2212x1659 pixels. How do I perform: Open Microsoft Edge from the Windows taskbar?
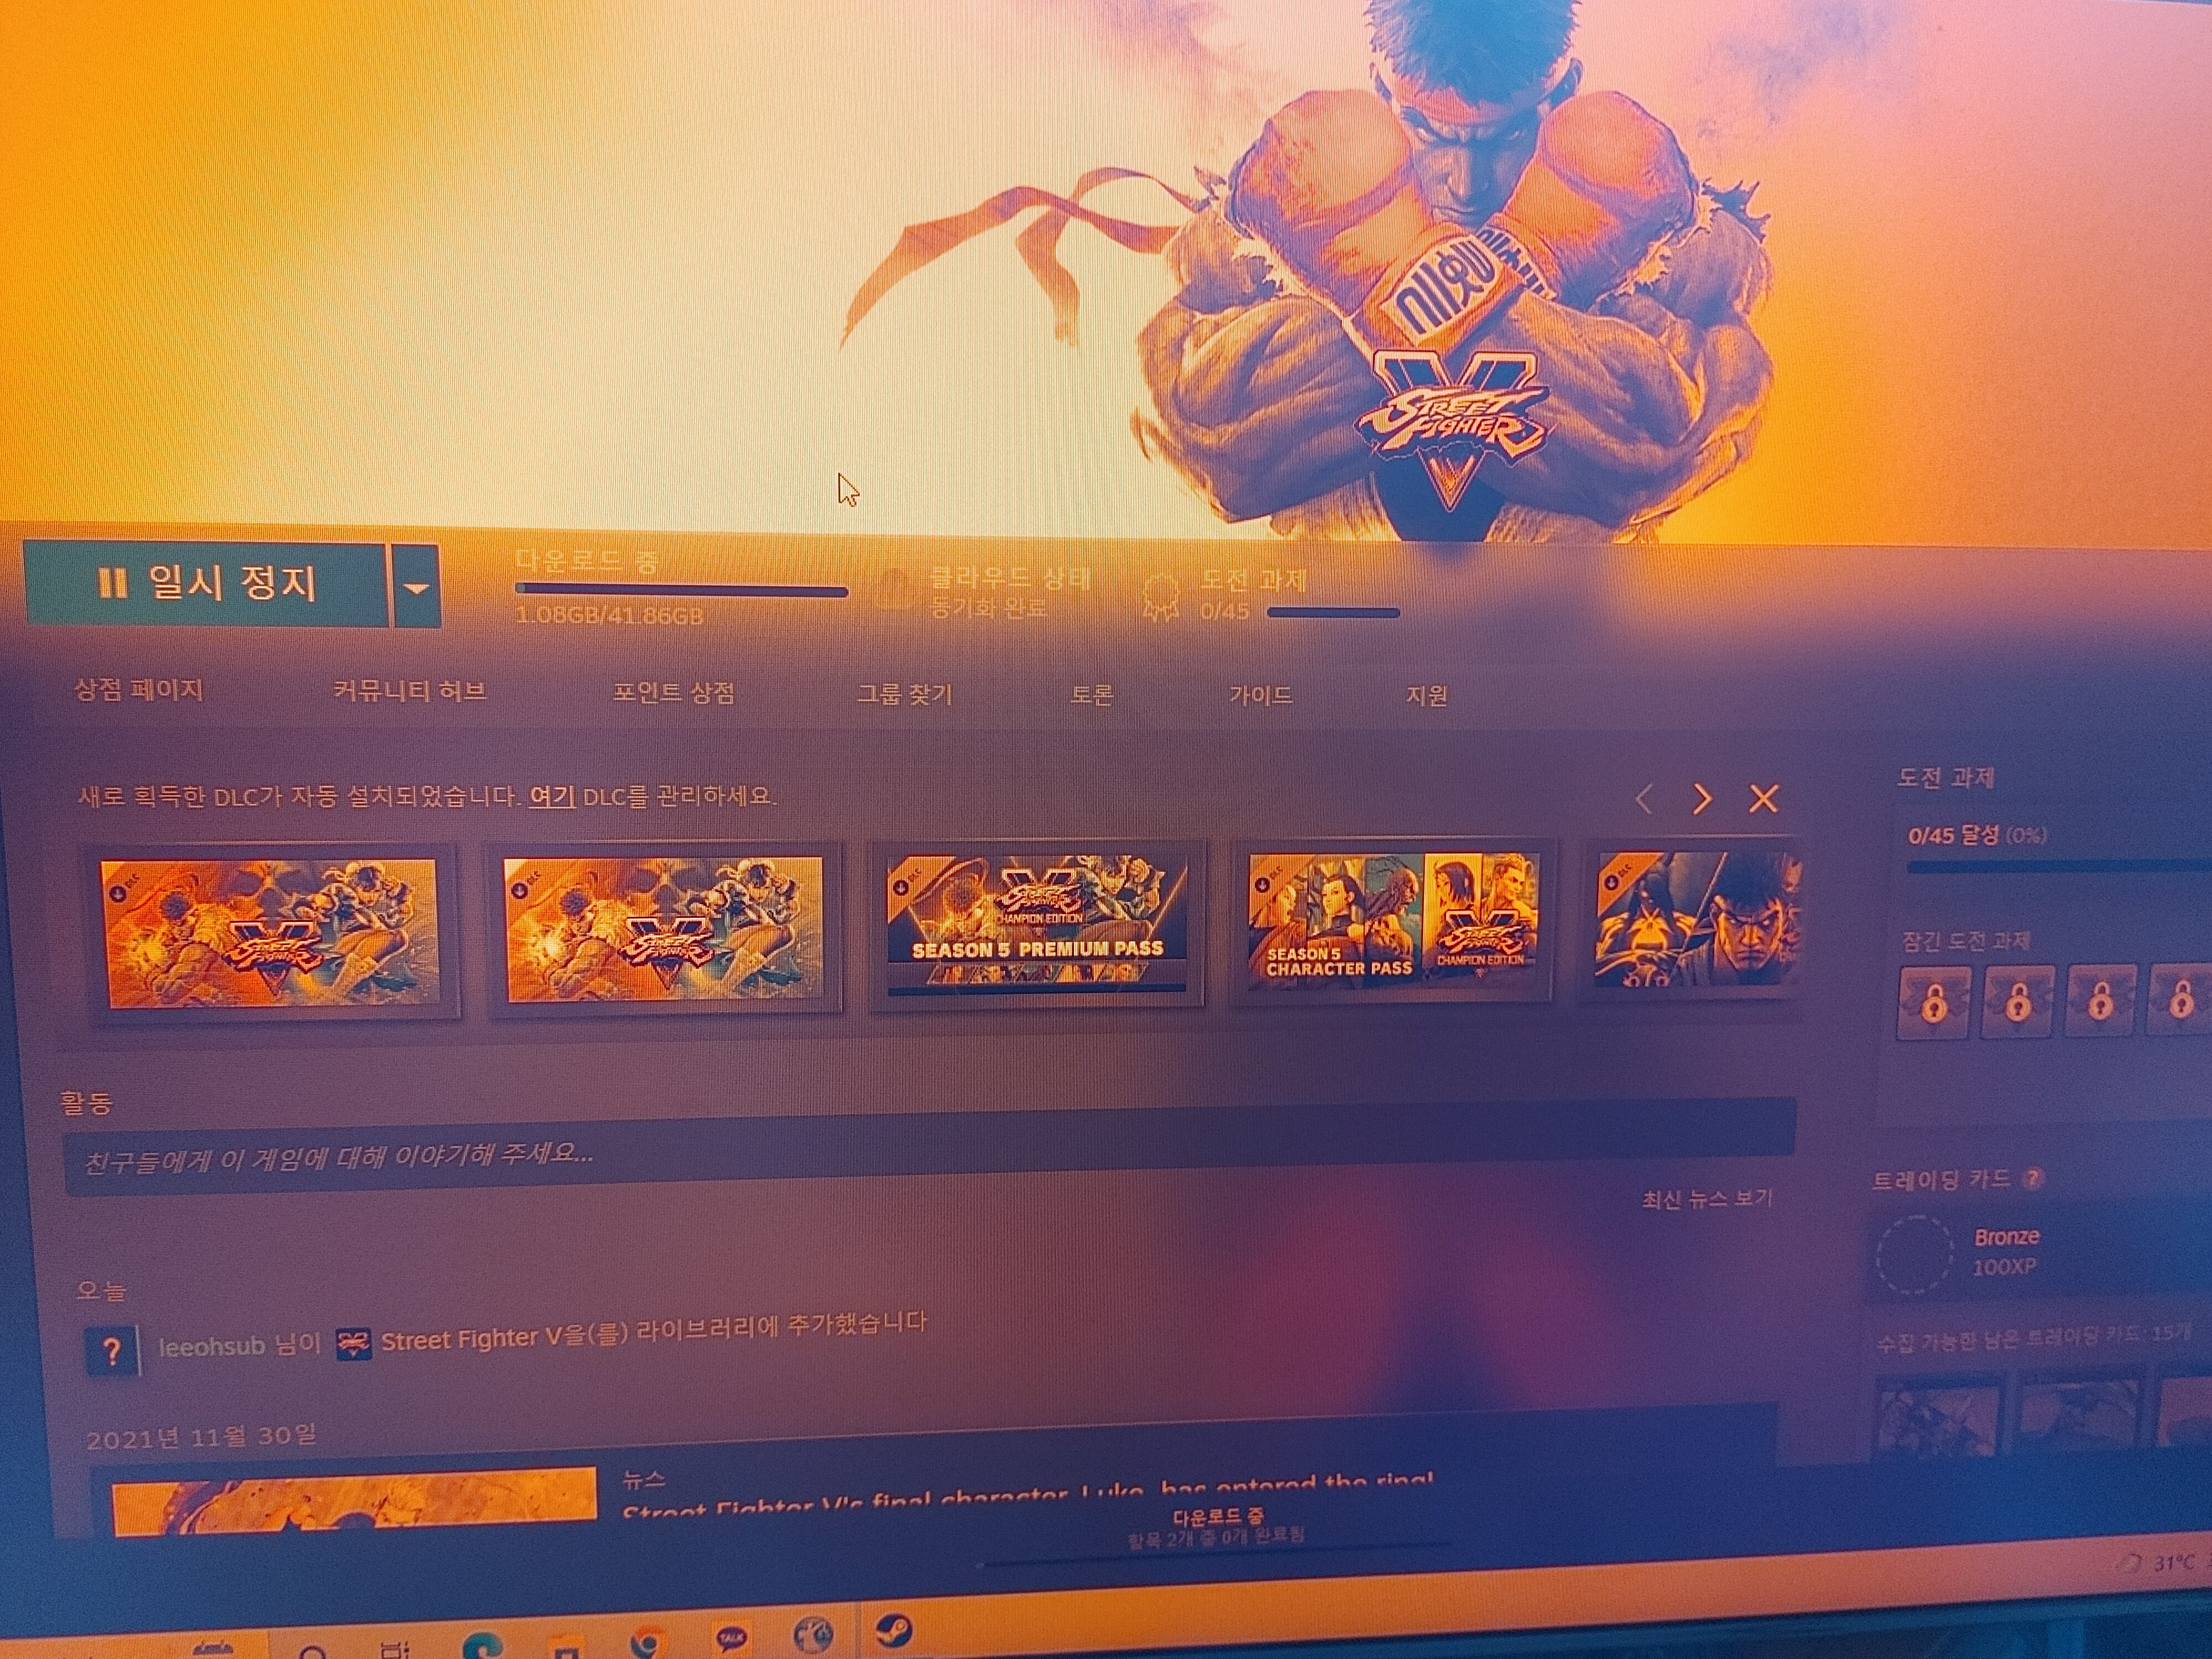(x=482, y=1645)
